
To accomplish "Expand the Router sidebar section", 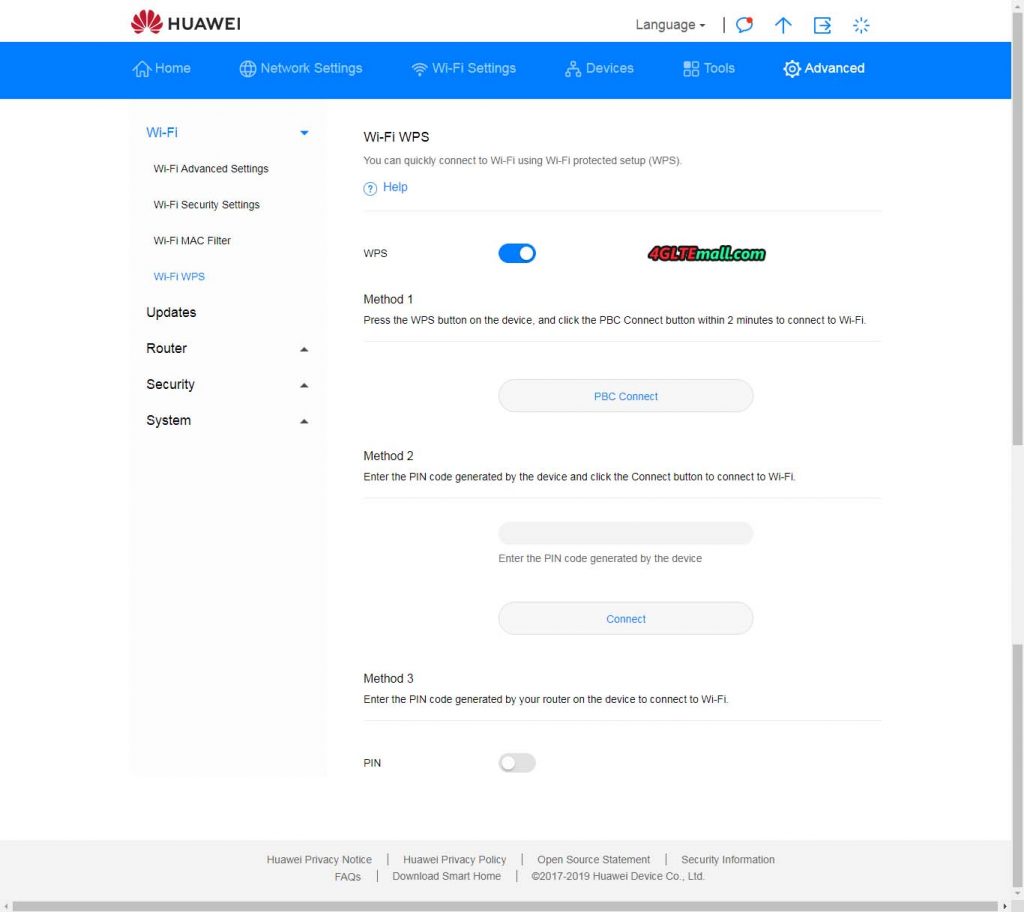I will point(303,348).
